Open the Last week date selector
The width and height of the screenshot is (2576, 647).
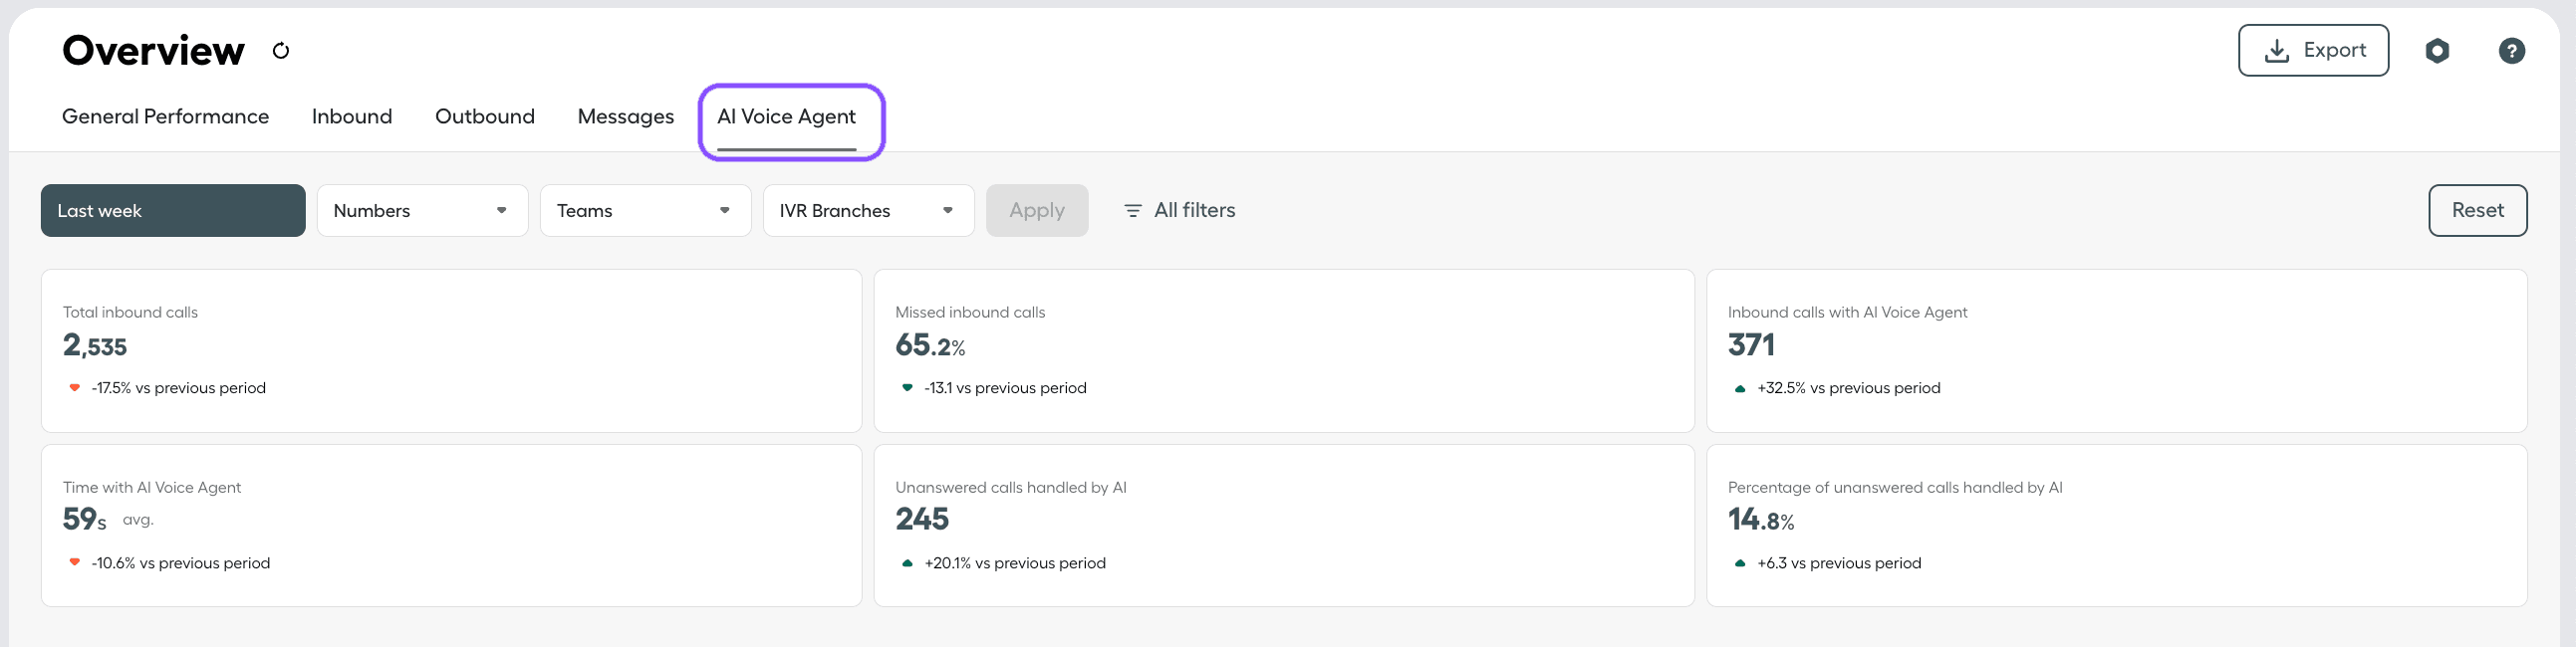(173, 211)
